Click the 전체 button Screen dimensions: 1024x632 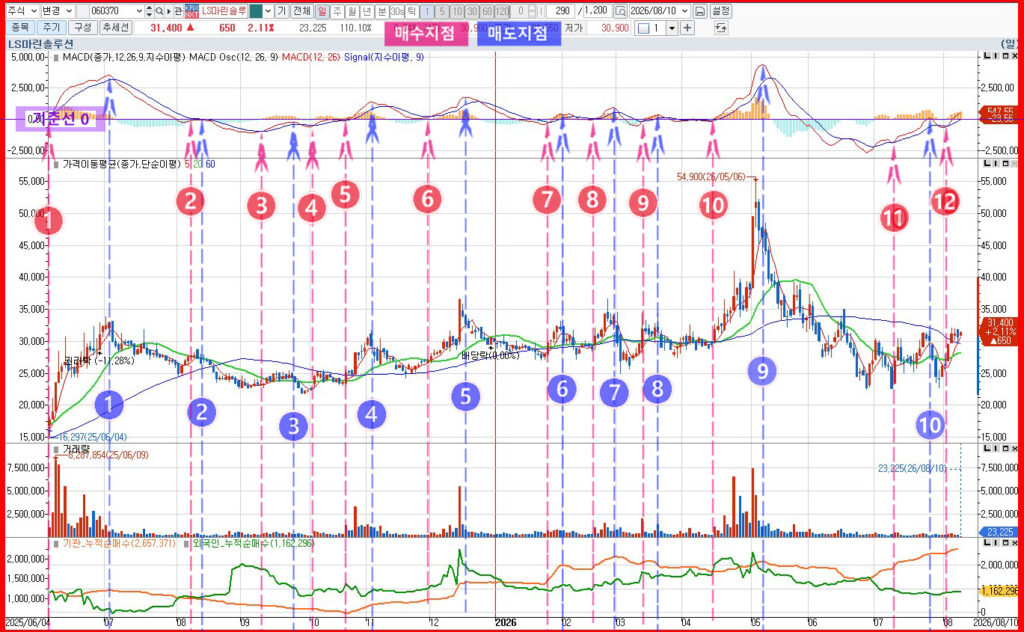[302, 11]
